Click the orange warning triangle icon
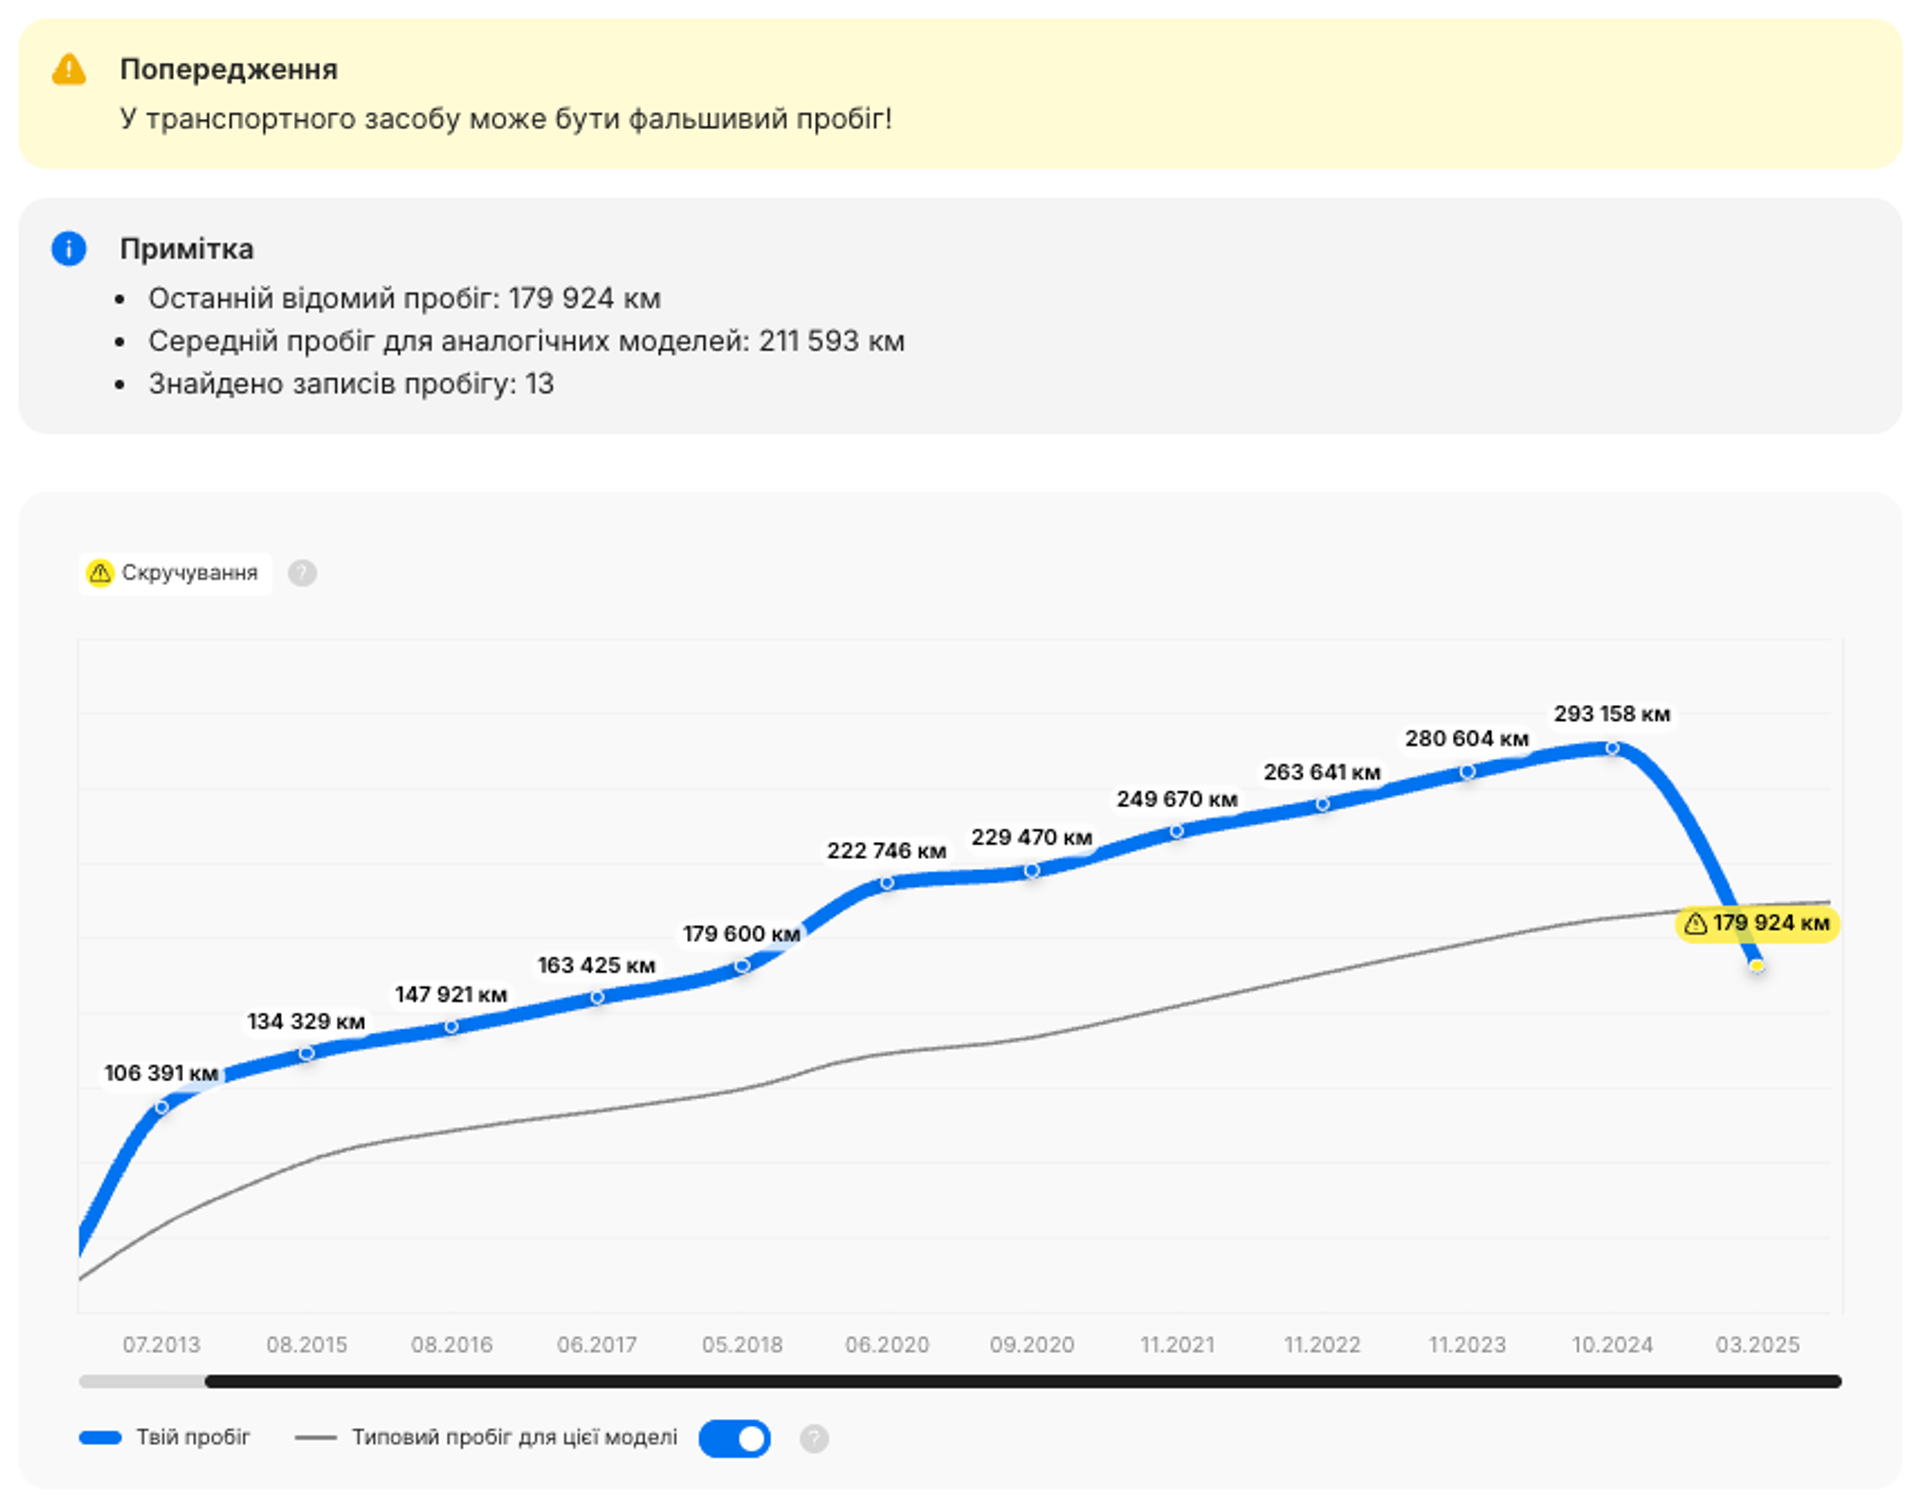 click(69, 70)
